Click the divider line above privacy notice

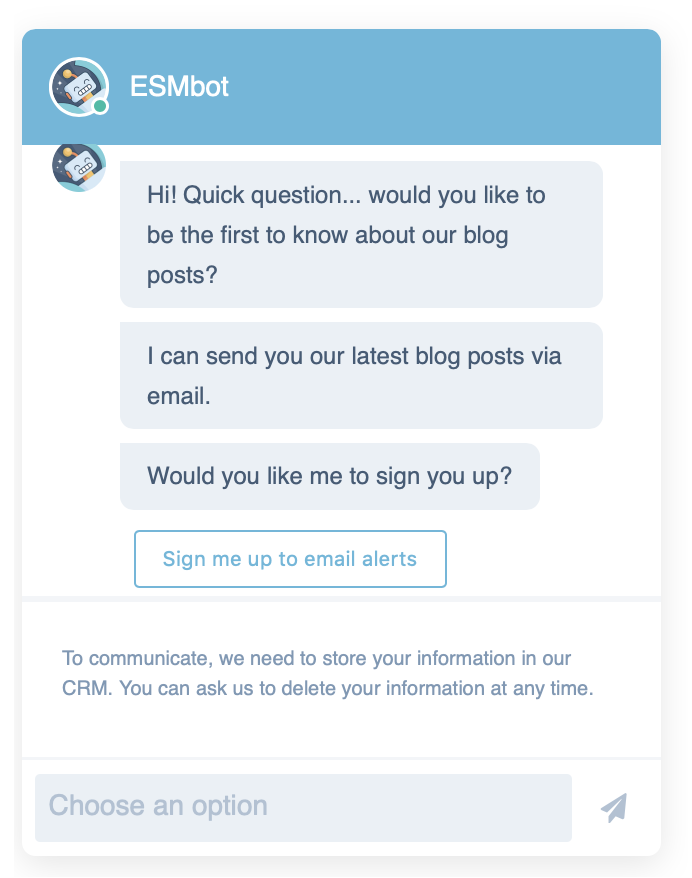[x=342, y=599]
